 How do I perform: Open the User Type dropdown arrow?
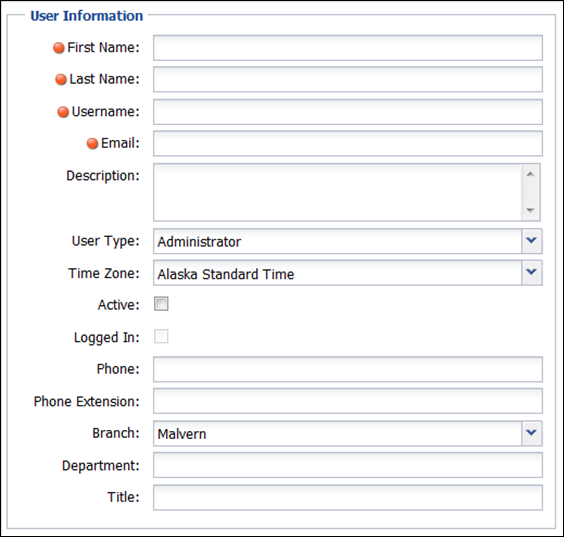[532, 241]
